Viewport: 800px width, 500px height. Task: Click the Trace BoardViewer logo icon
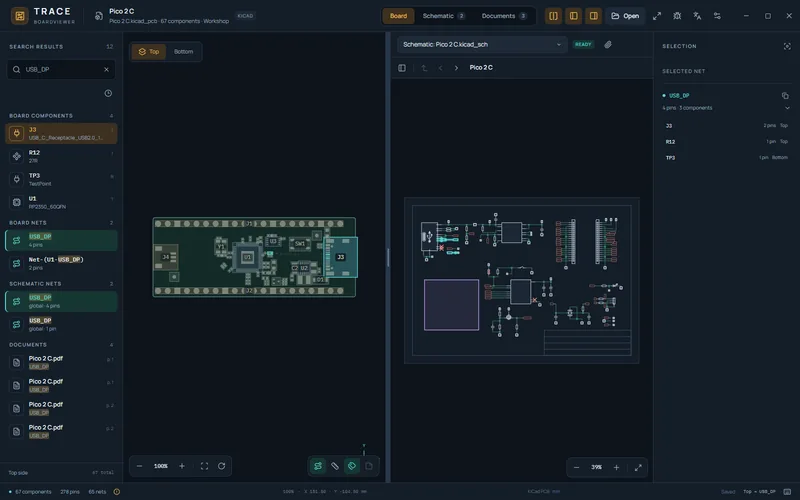click(20, 16)
